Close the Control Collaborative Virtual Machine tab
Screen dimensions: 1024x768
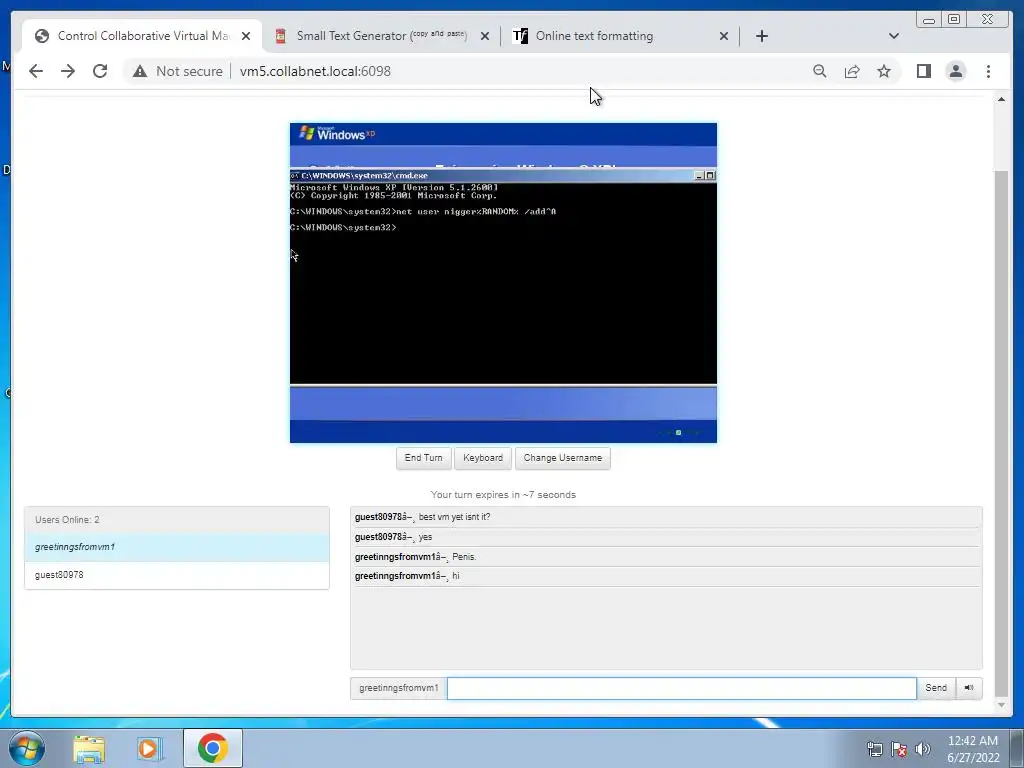246,36
